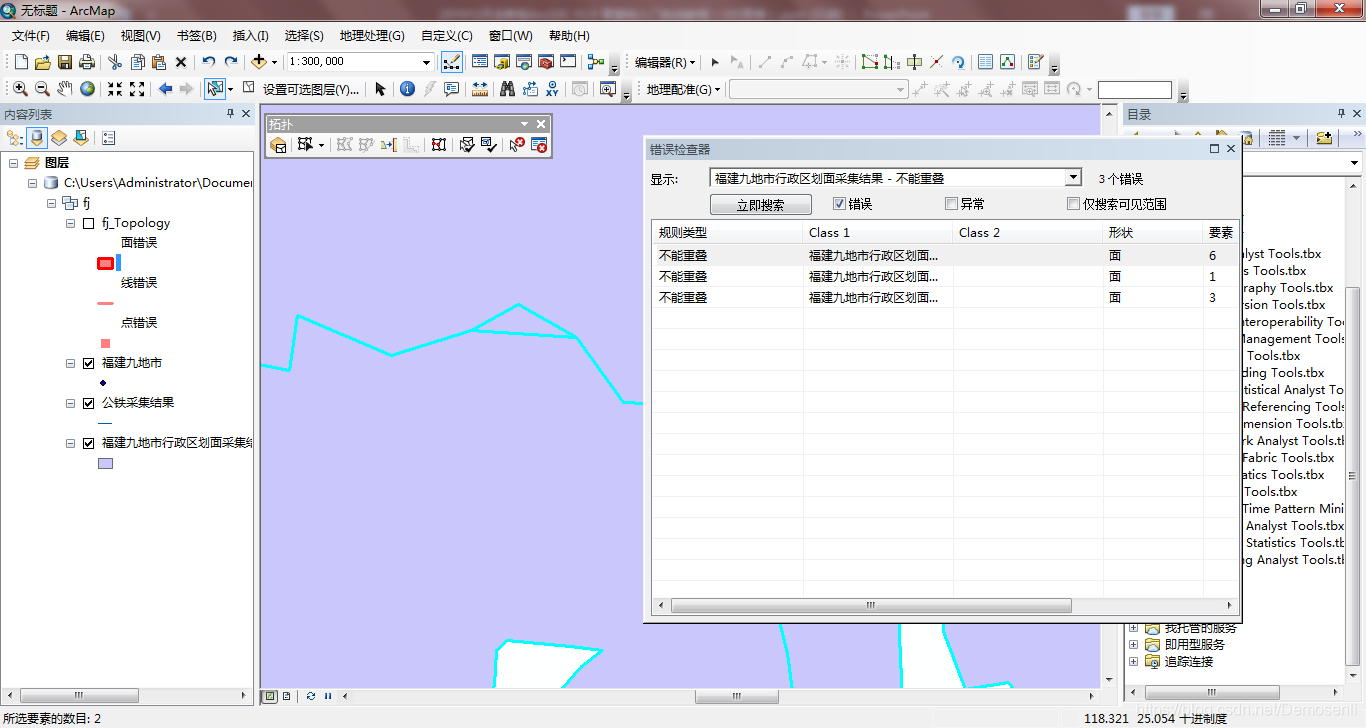Viewport: 1366px width, 728px height.
Task: Open the map scale dropdown 1:300,000
Action: [426, 62]
